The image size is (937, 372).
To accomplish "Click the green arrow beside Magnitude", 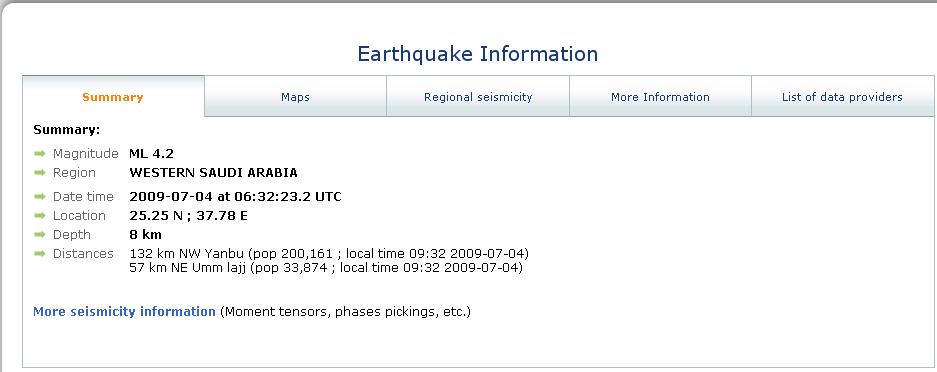I will tap(40, 153).
